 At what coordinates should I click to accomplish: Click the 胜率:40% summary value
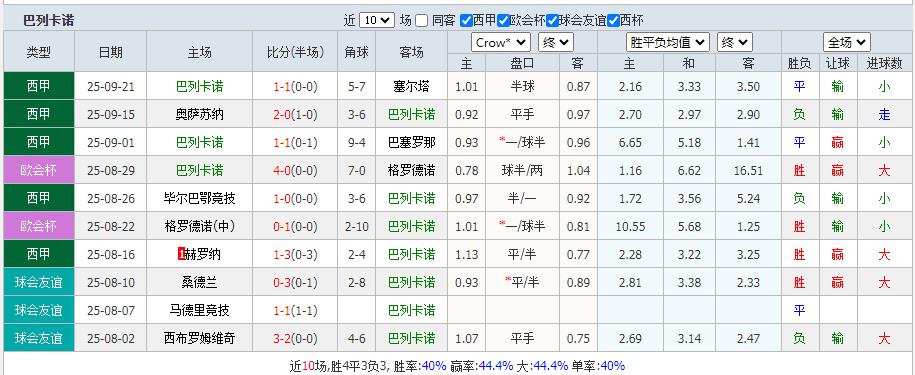pyautogui.click(x=420, y=366)
